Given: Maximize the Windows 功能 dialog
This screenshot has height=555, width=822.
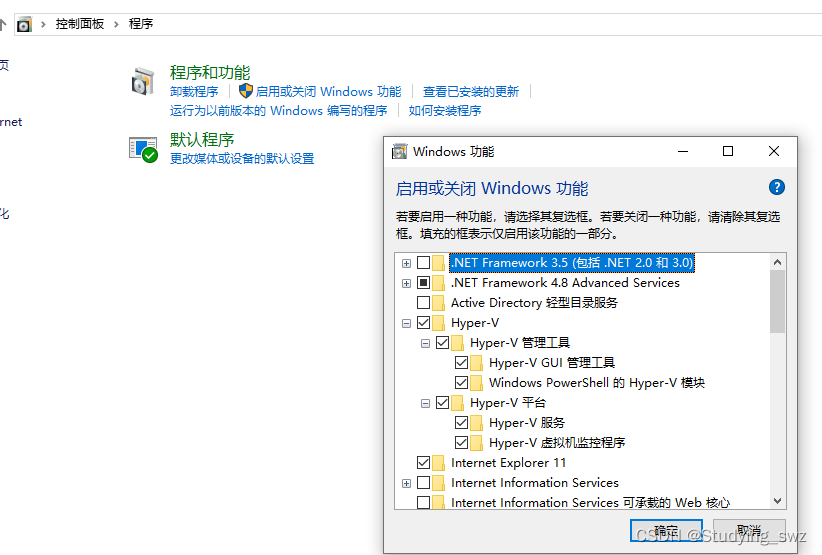Looking at the screenshot, I should [728, 151].
